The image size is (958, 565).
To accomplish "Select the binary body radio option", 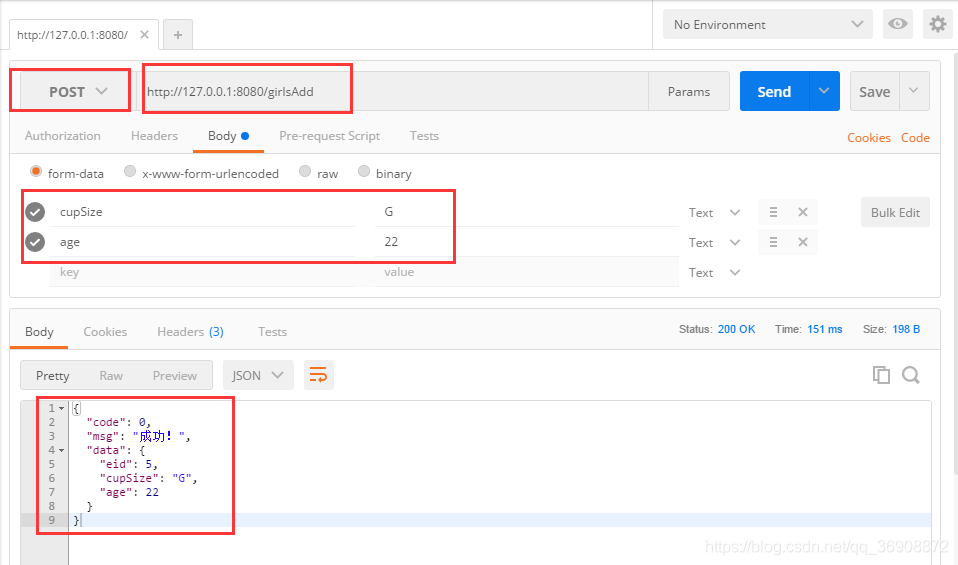I will pos(364,171).
